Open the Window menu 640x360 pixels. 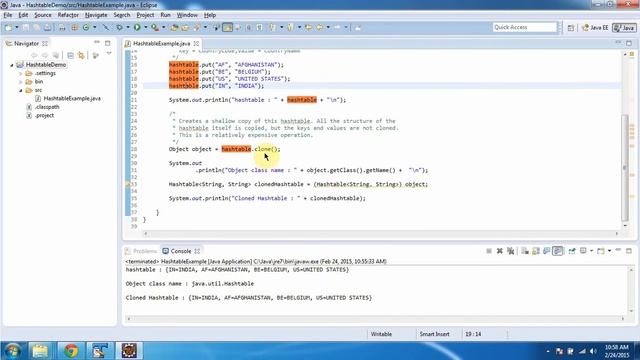point(187,15)
